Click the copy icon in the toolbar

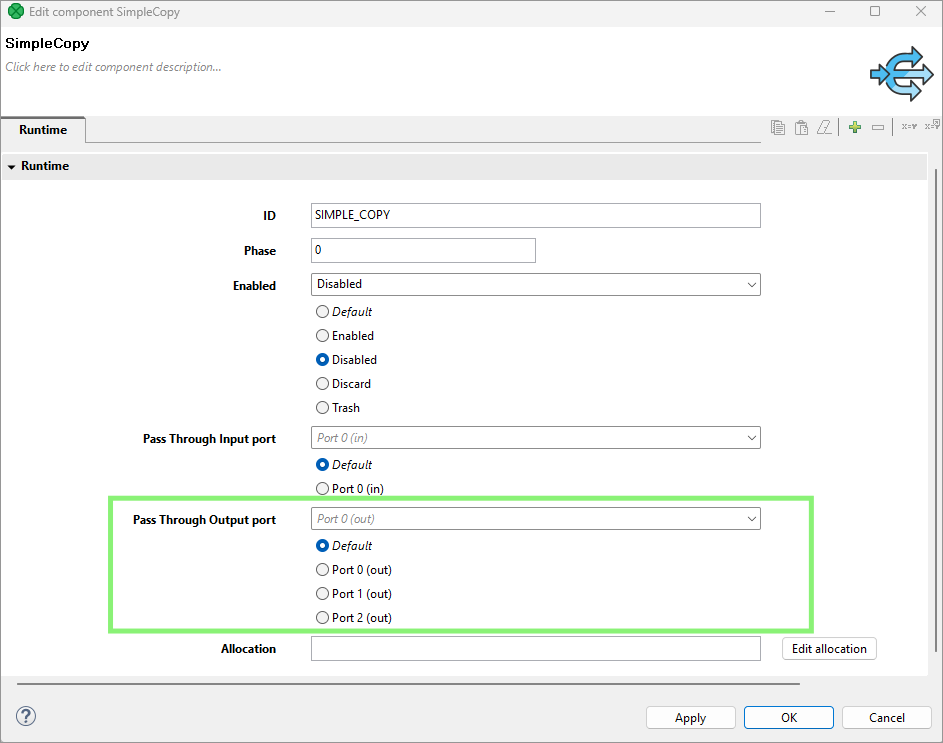click(777, 127)
